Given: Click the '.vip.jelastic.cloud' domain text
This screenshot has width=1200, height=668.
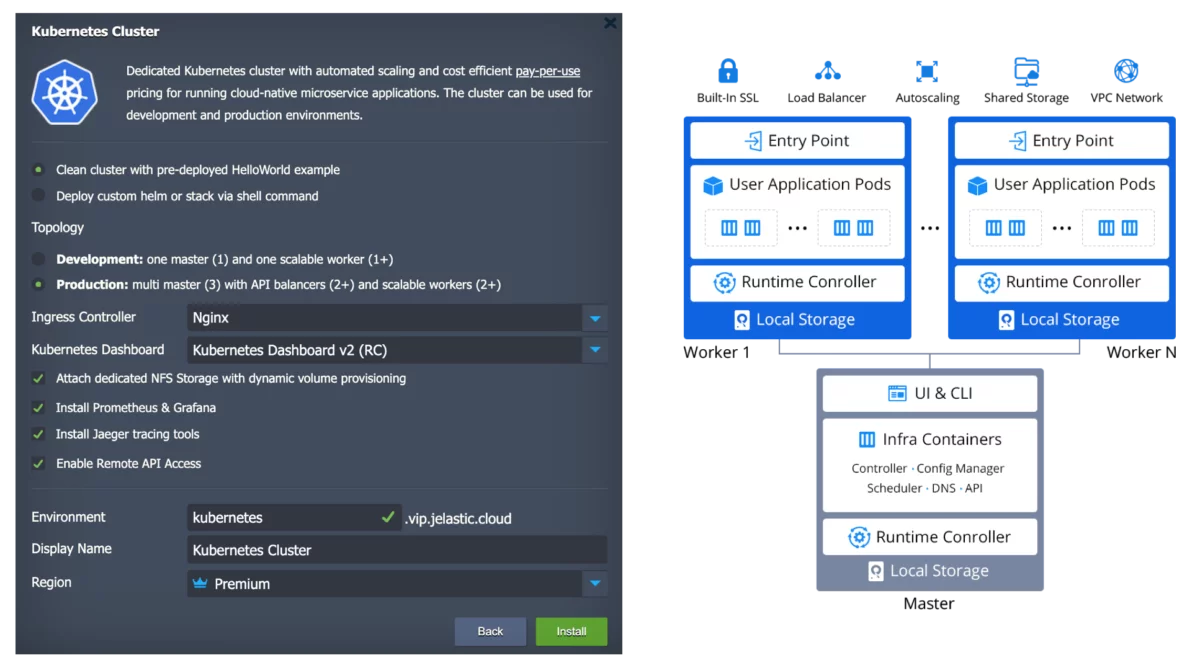Looking at the screenshot, I should (x=458, y=518).
